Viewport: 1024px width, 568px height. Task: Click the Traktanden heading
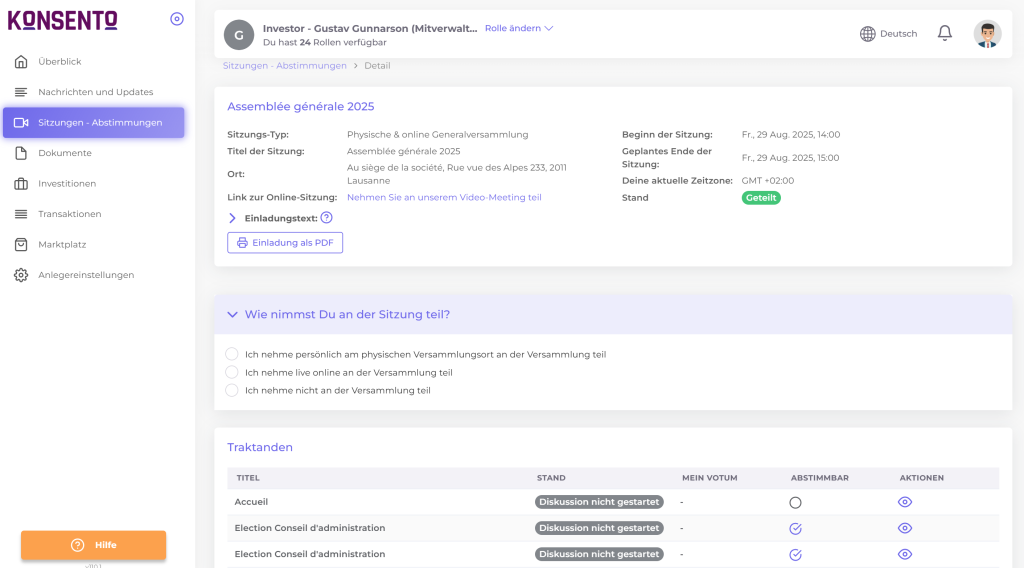[260, 447]
